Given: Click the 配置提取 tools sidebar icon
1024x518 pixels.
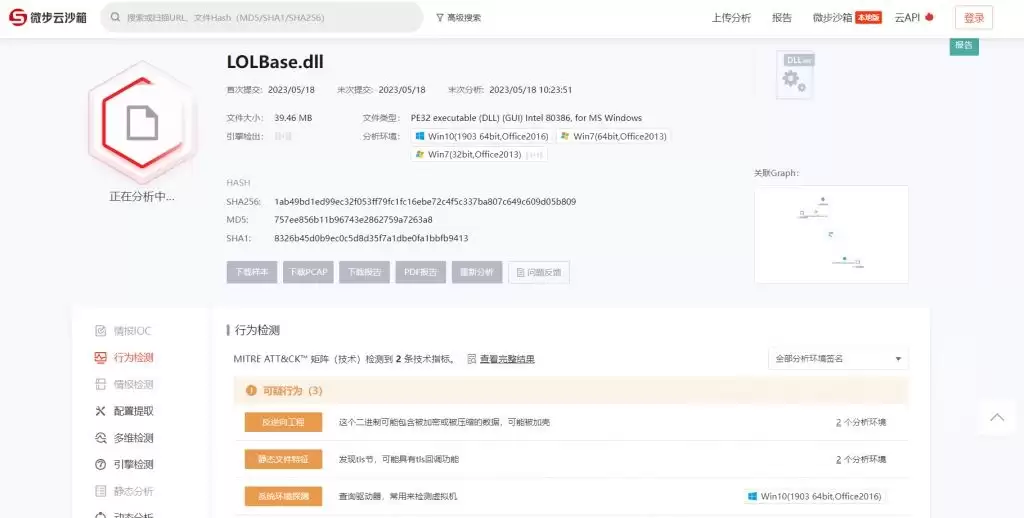Looking at the screenshot, I should (101, 412).
